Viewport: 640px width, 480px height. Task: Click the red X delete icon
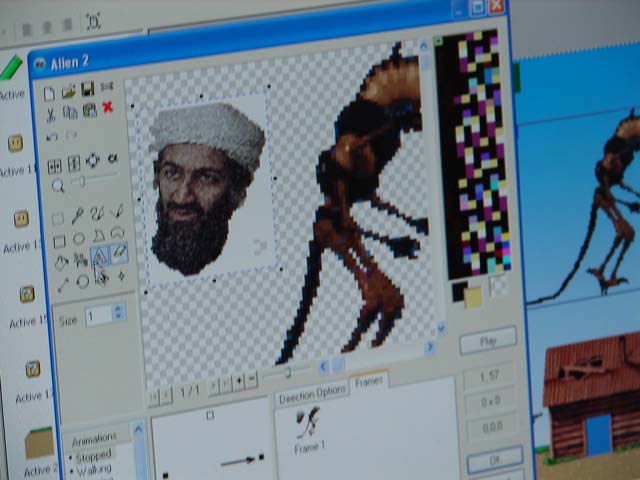108,108
